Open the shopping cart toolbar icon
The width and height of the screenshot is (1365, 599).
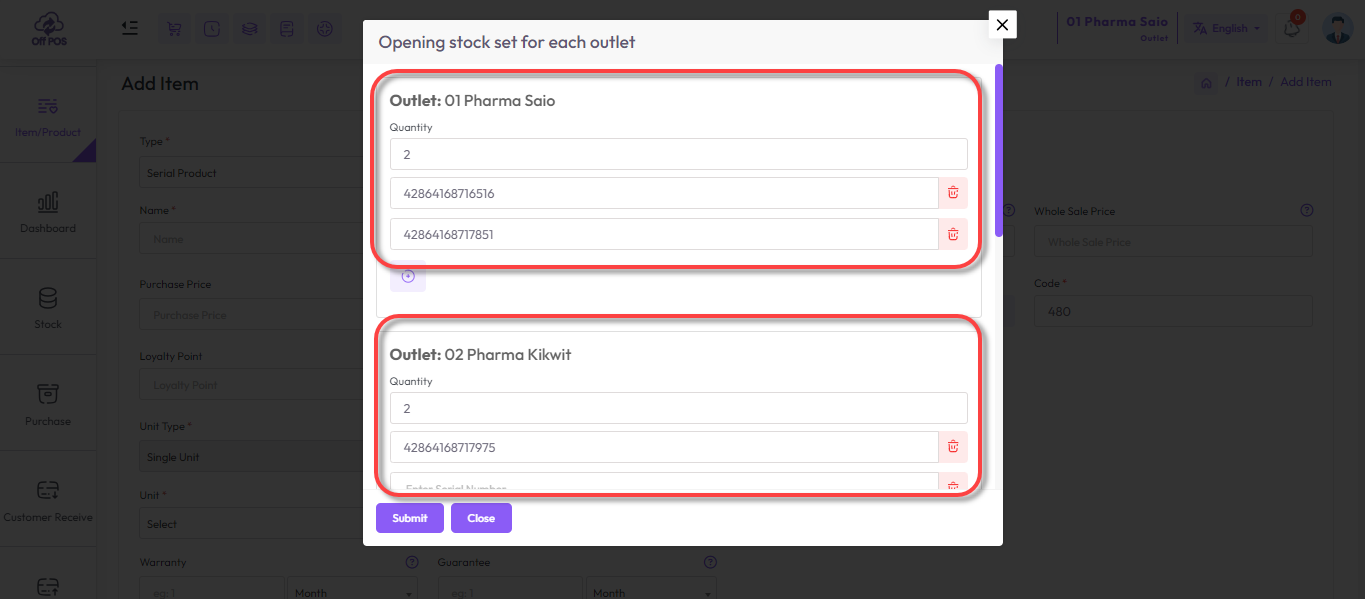point(174,28)
